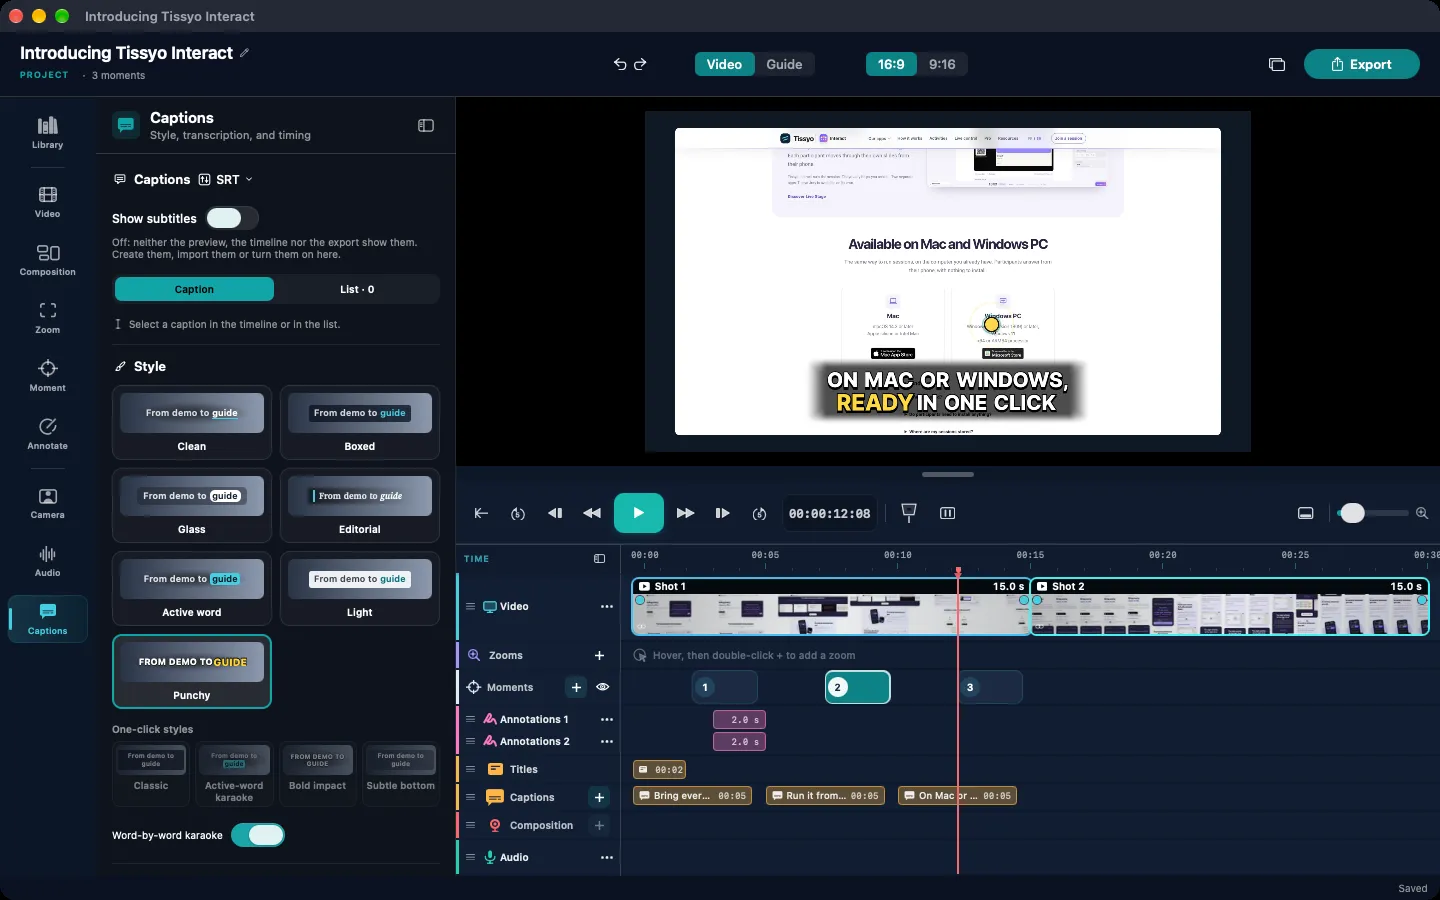Open Video track options menu
This screenshot has width=1440, height=900.
point(606,607)
